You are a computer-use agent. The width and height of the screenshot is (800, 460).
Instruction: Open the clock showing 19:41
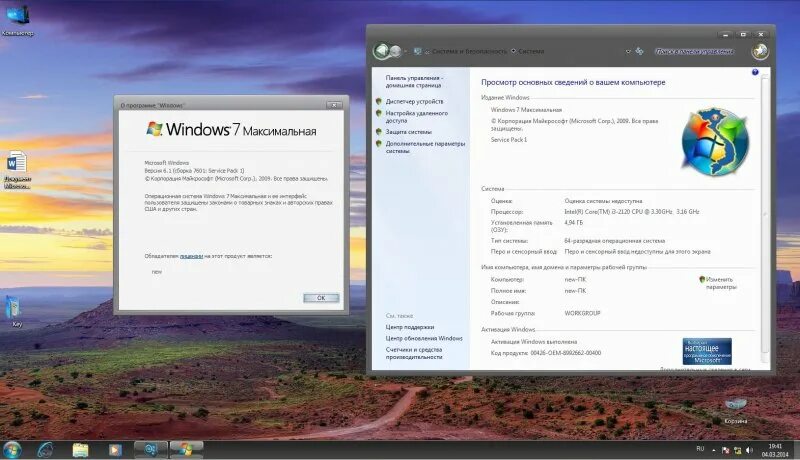775,450
